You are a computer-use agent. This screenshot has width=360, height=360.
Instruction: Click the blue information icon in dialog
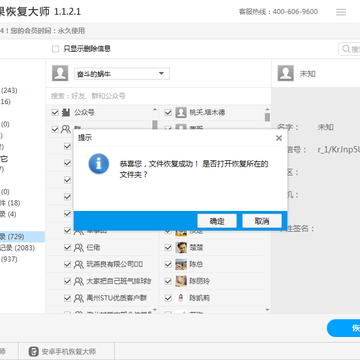(99, 164)
